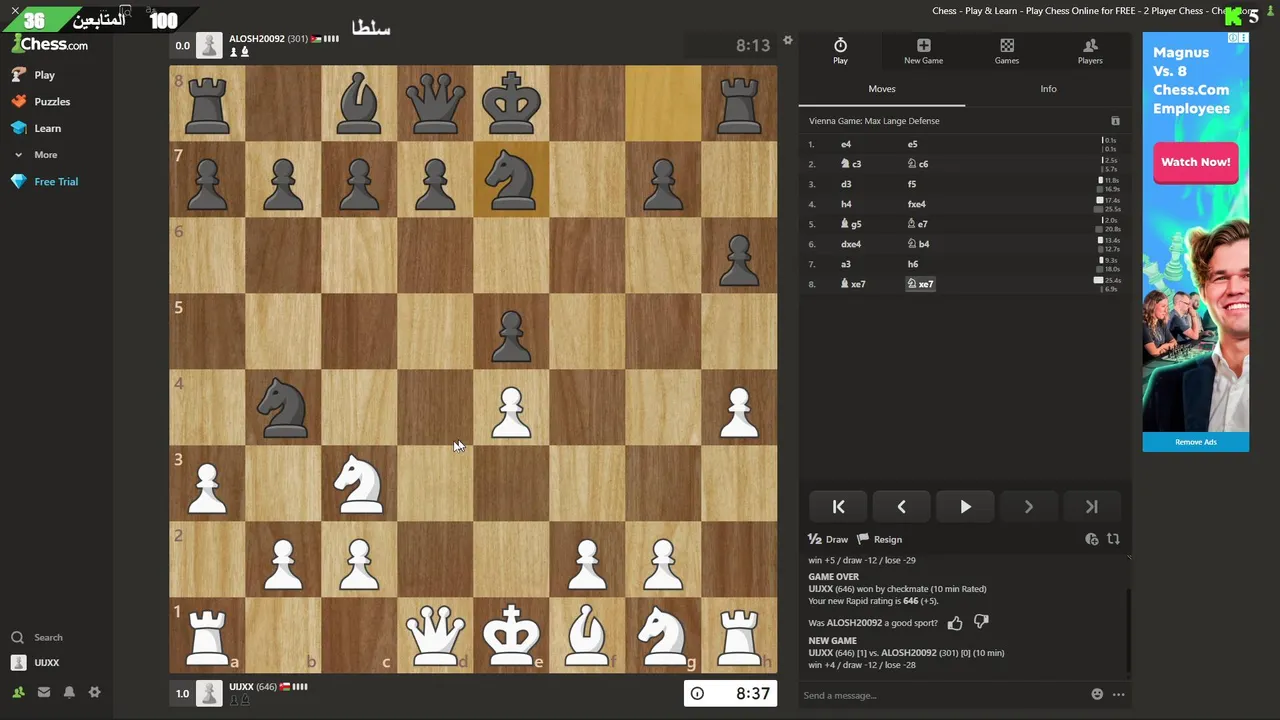Open Search in the left sidebar
Viewport: 1280px width, 720px height.
point(37,637)
